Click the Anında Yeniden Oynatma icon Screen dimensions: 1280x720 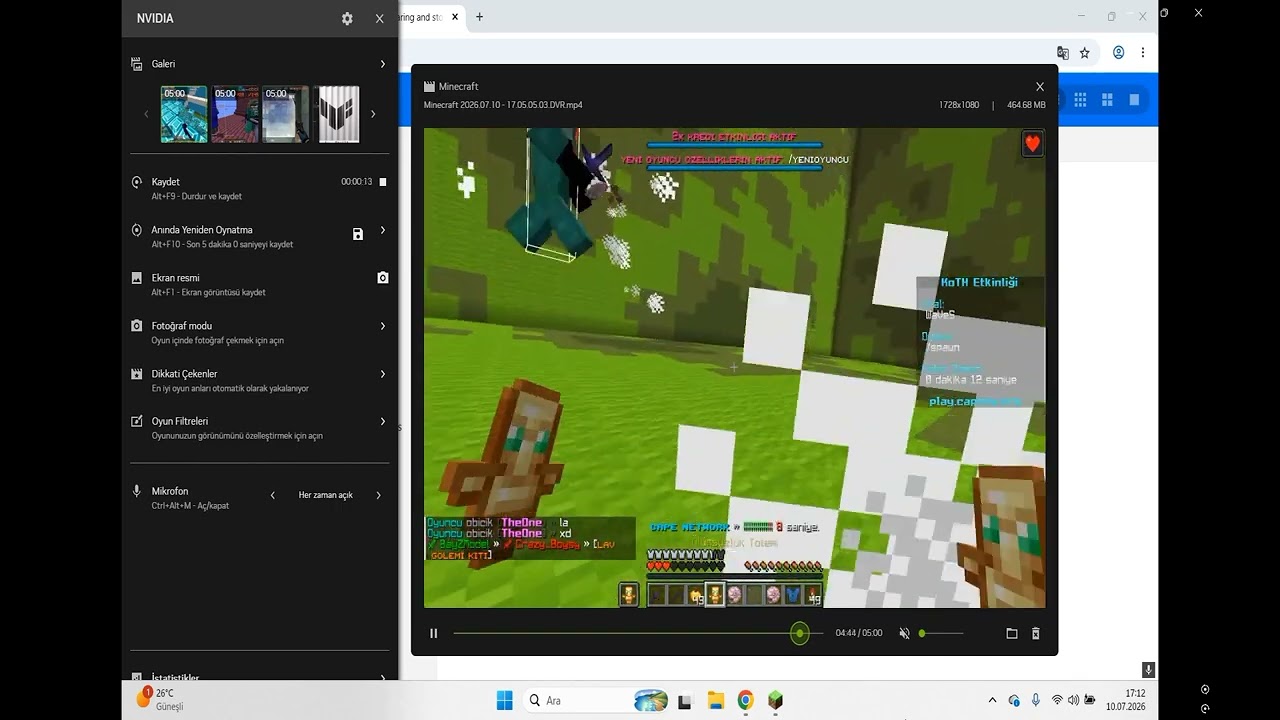(137, 230)
